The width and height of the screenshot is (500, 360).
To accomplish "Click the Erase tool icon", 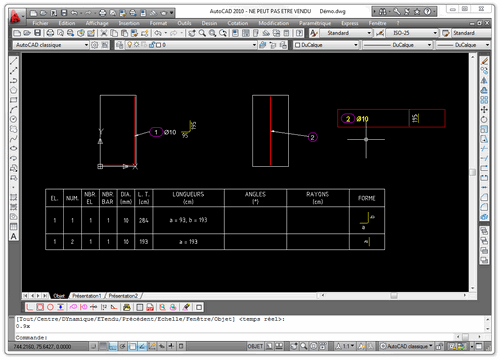I will 484,61.
